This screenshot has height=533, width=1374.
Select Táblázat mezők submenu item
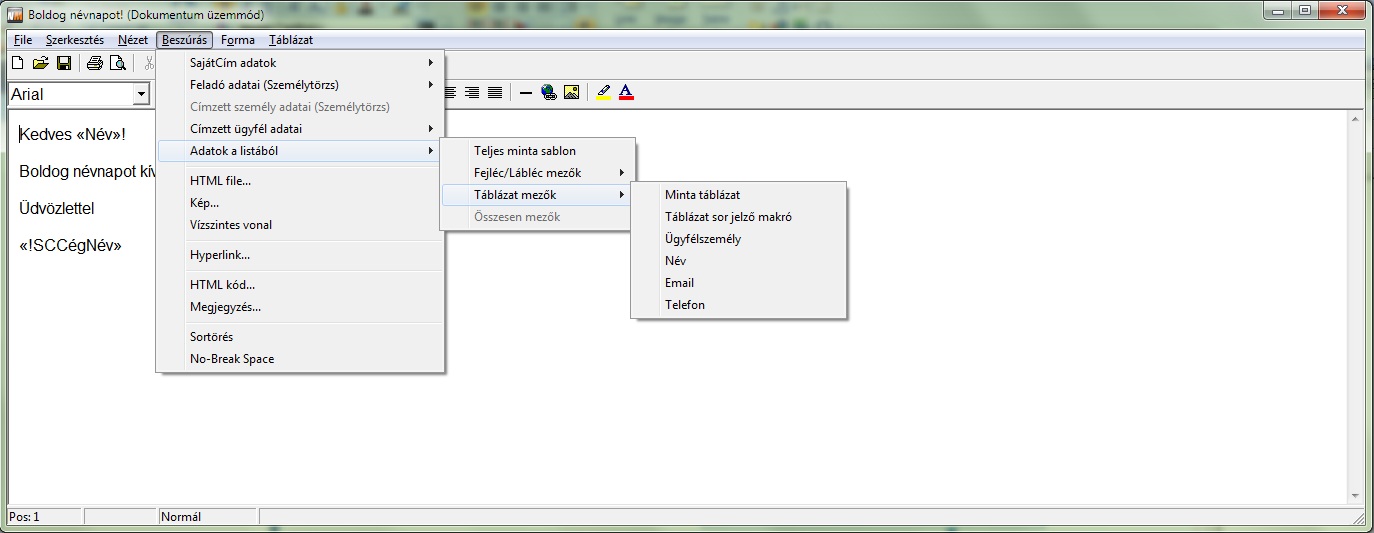click(538, 195)
